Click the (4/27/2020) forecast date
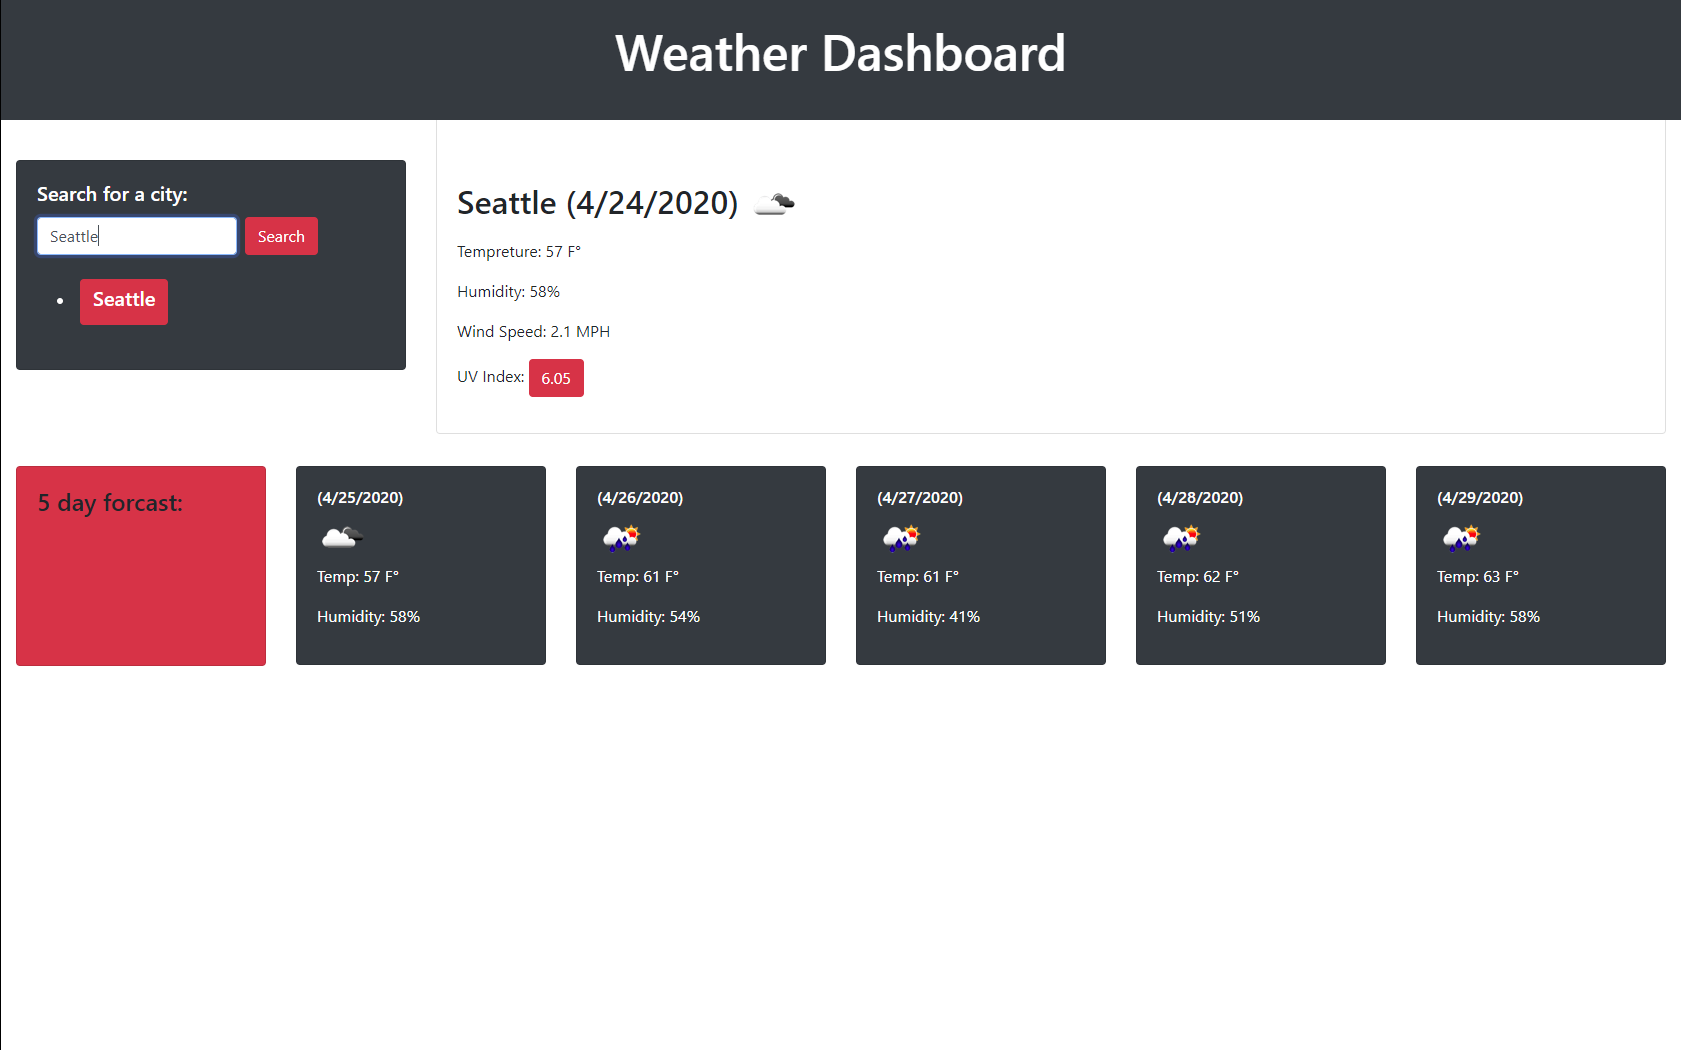Viewport: 1681px width, 1050px height. (x=920, y=498)
